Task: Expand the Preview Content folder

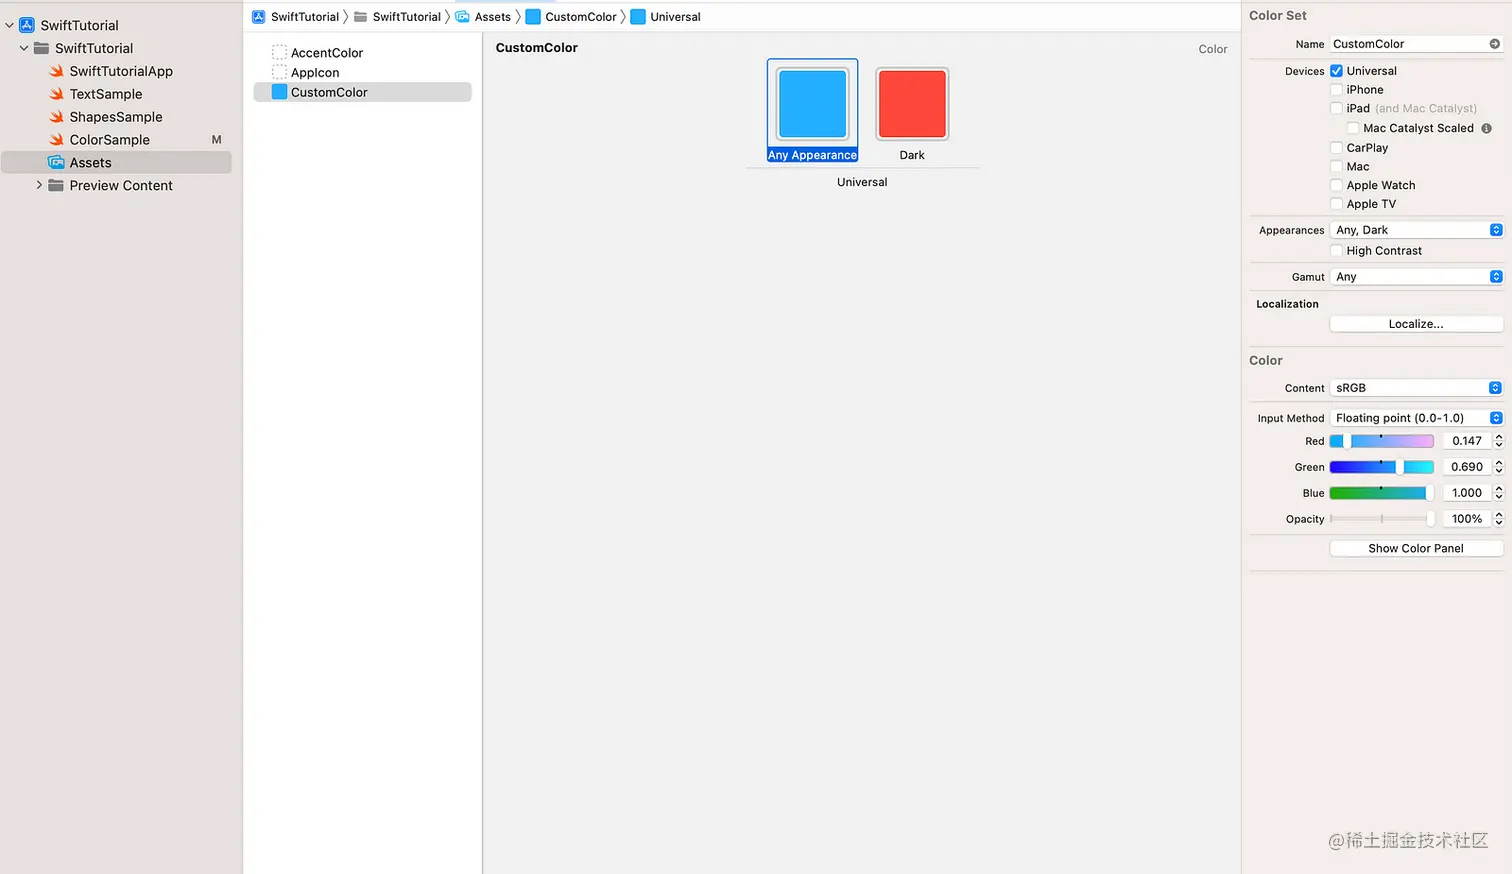Action: click(x=39, y=185)
